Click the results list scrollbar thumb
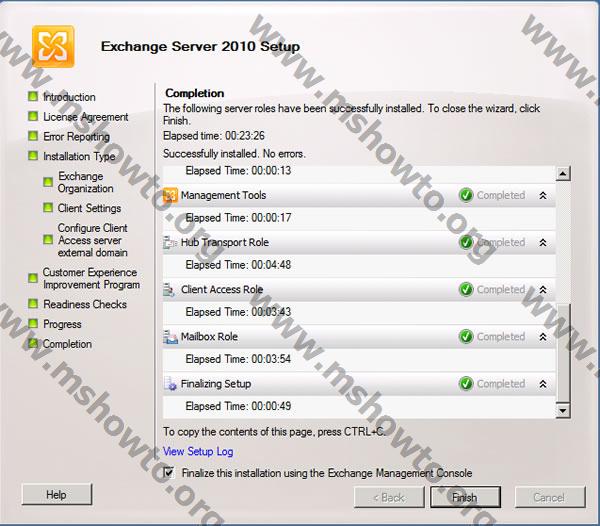 coord(563,353)
